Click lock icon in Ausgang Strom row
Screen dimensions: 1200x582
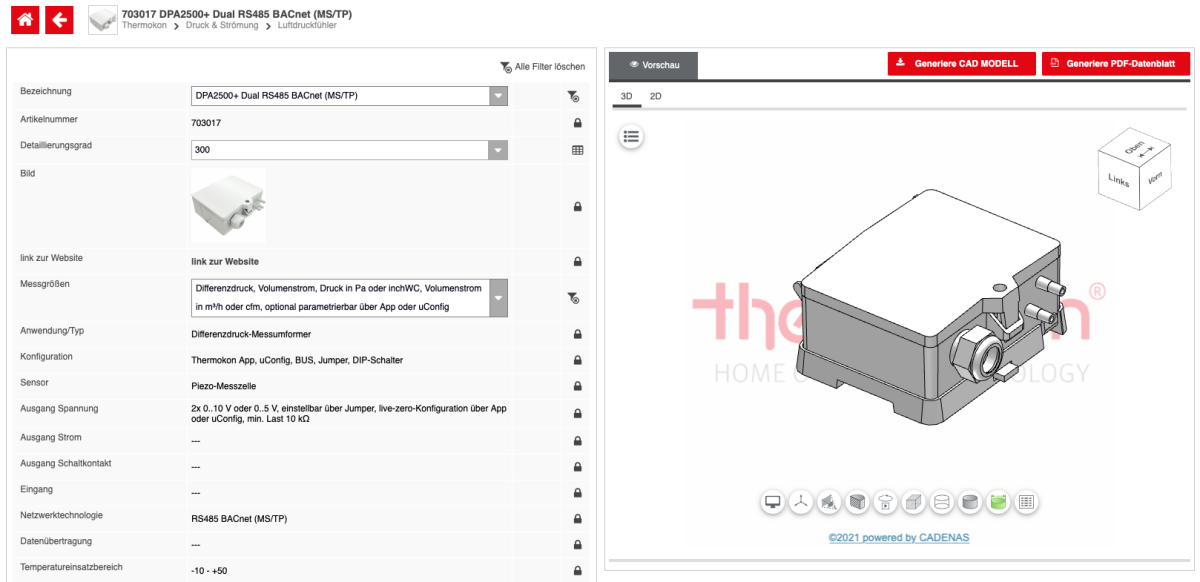(578, 441)
